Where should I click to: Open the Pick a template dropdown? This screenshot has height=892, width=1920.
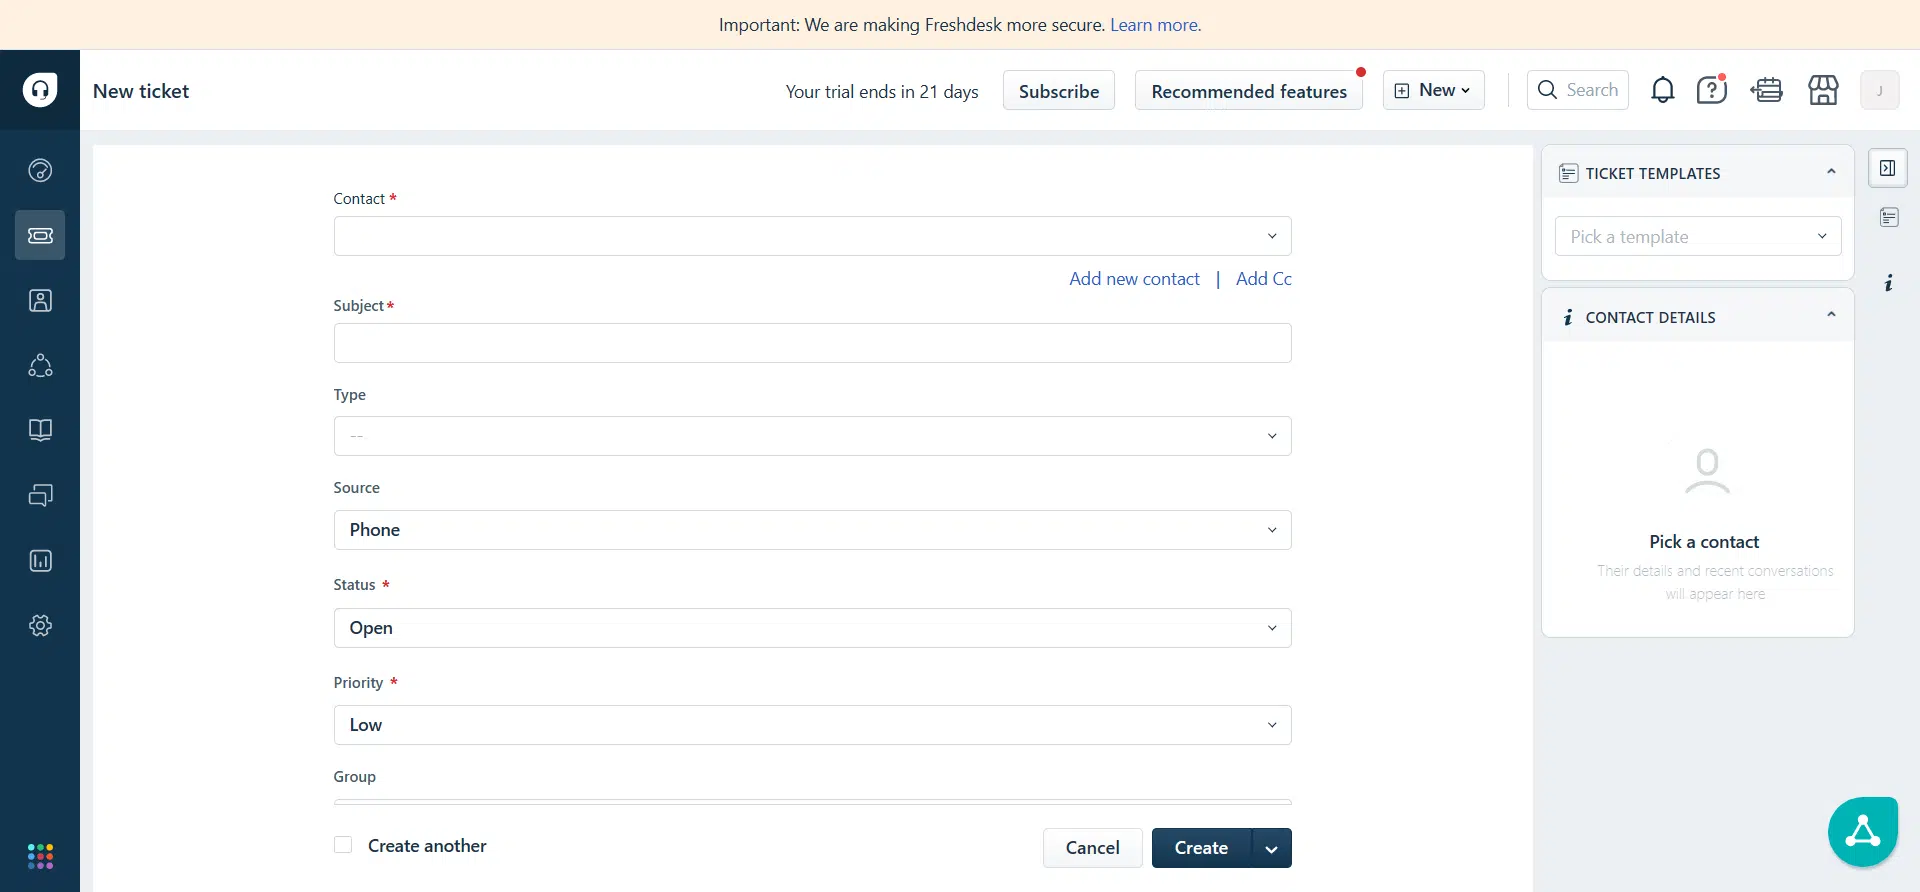coord(1697,236)
